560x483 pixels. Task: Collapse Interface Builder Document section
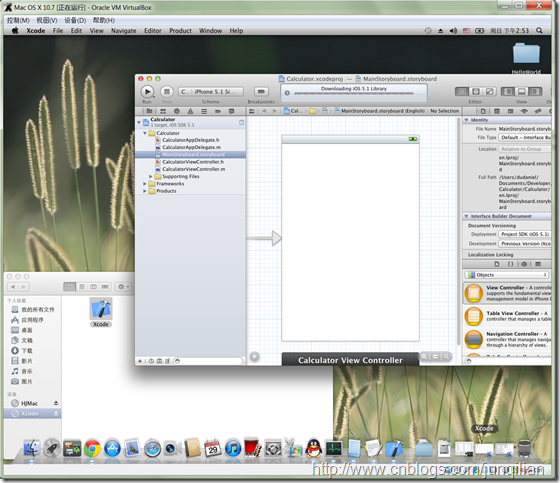click(x=466, y=216)
